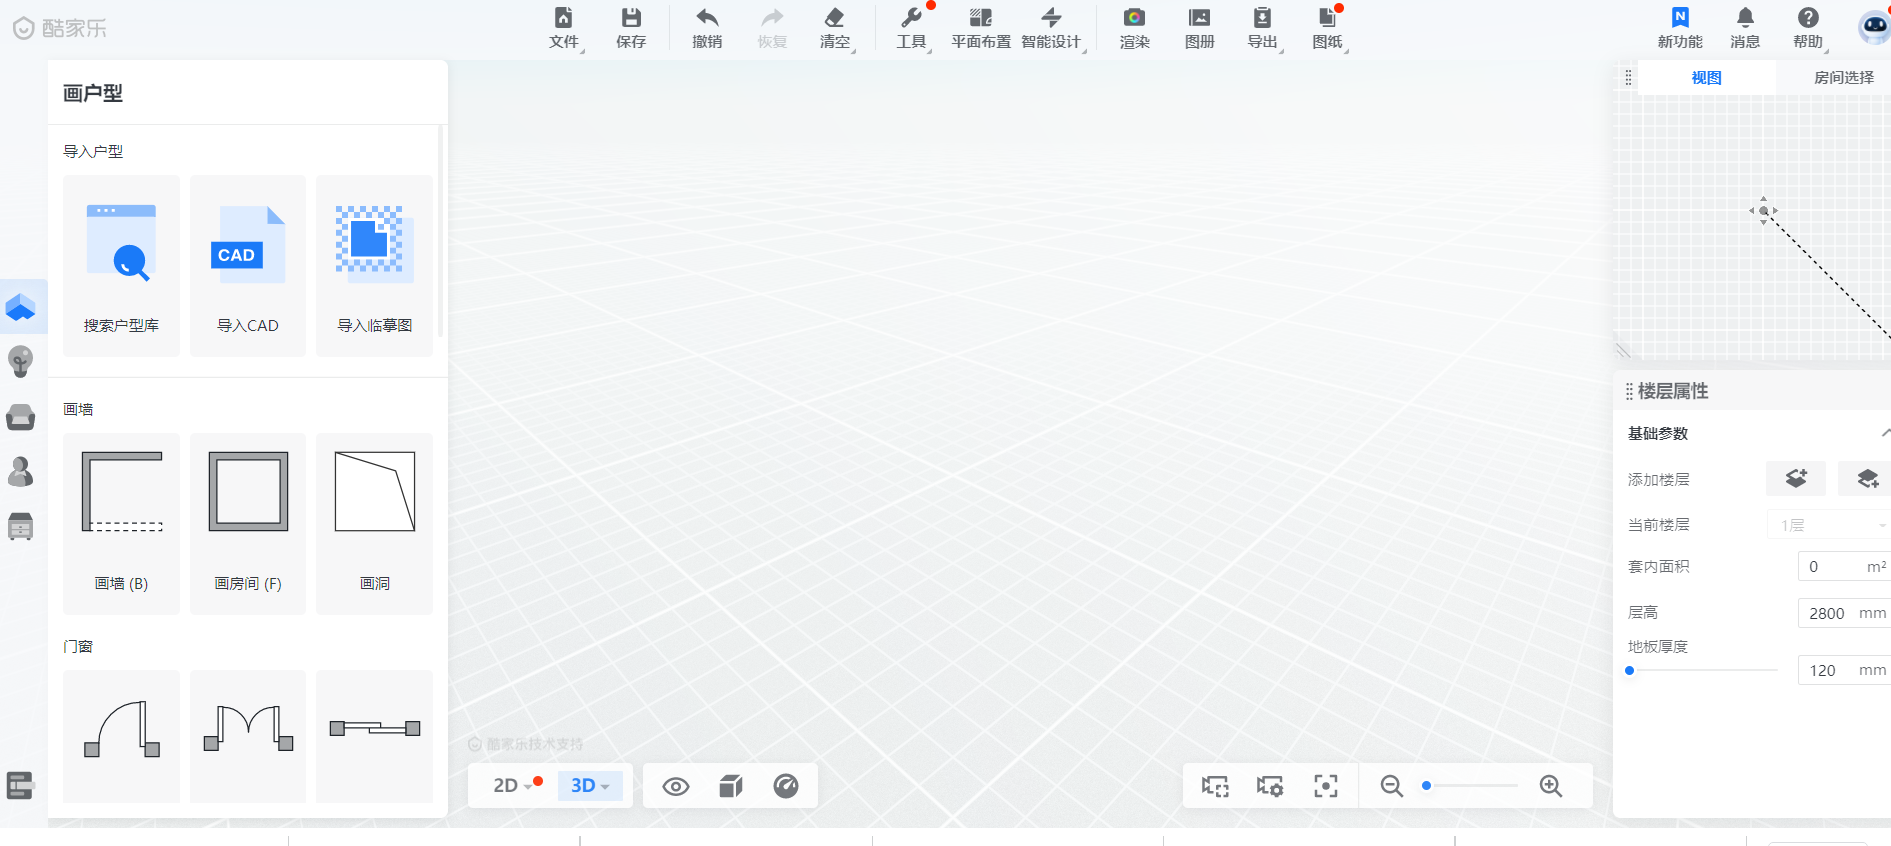Click the add floor above icon

pos(1796,479)
